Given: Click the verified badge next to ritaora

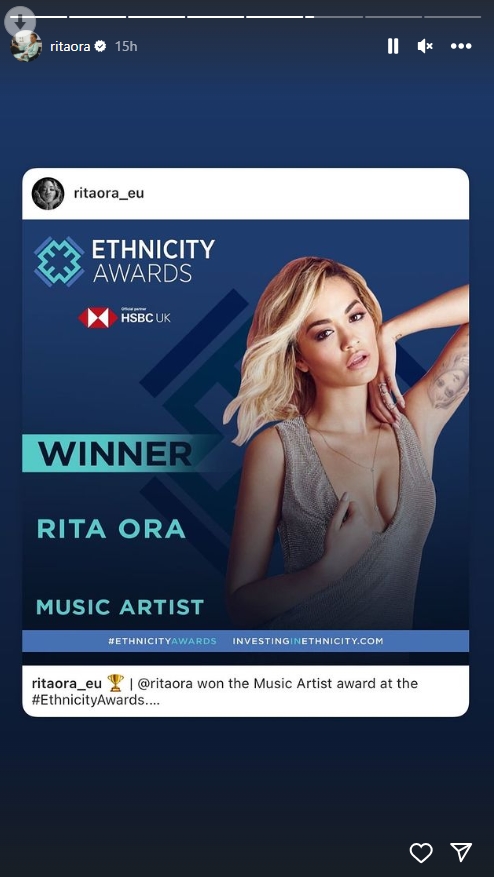Looking at the screenshot, I should point(100,46).
